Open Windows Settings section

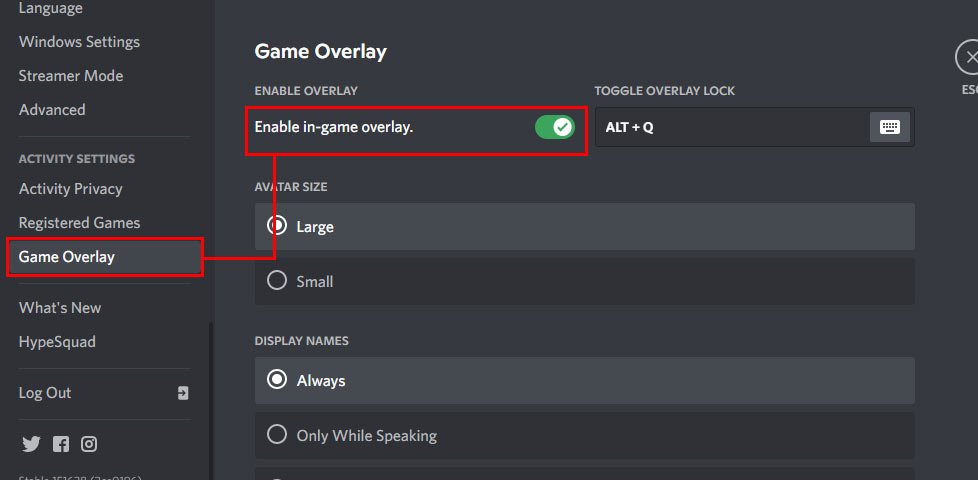79,42
